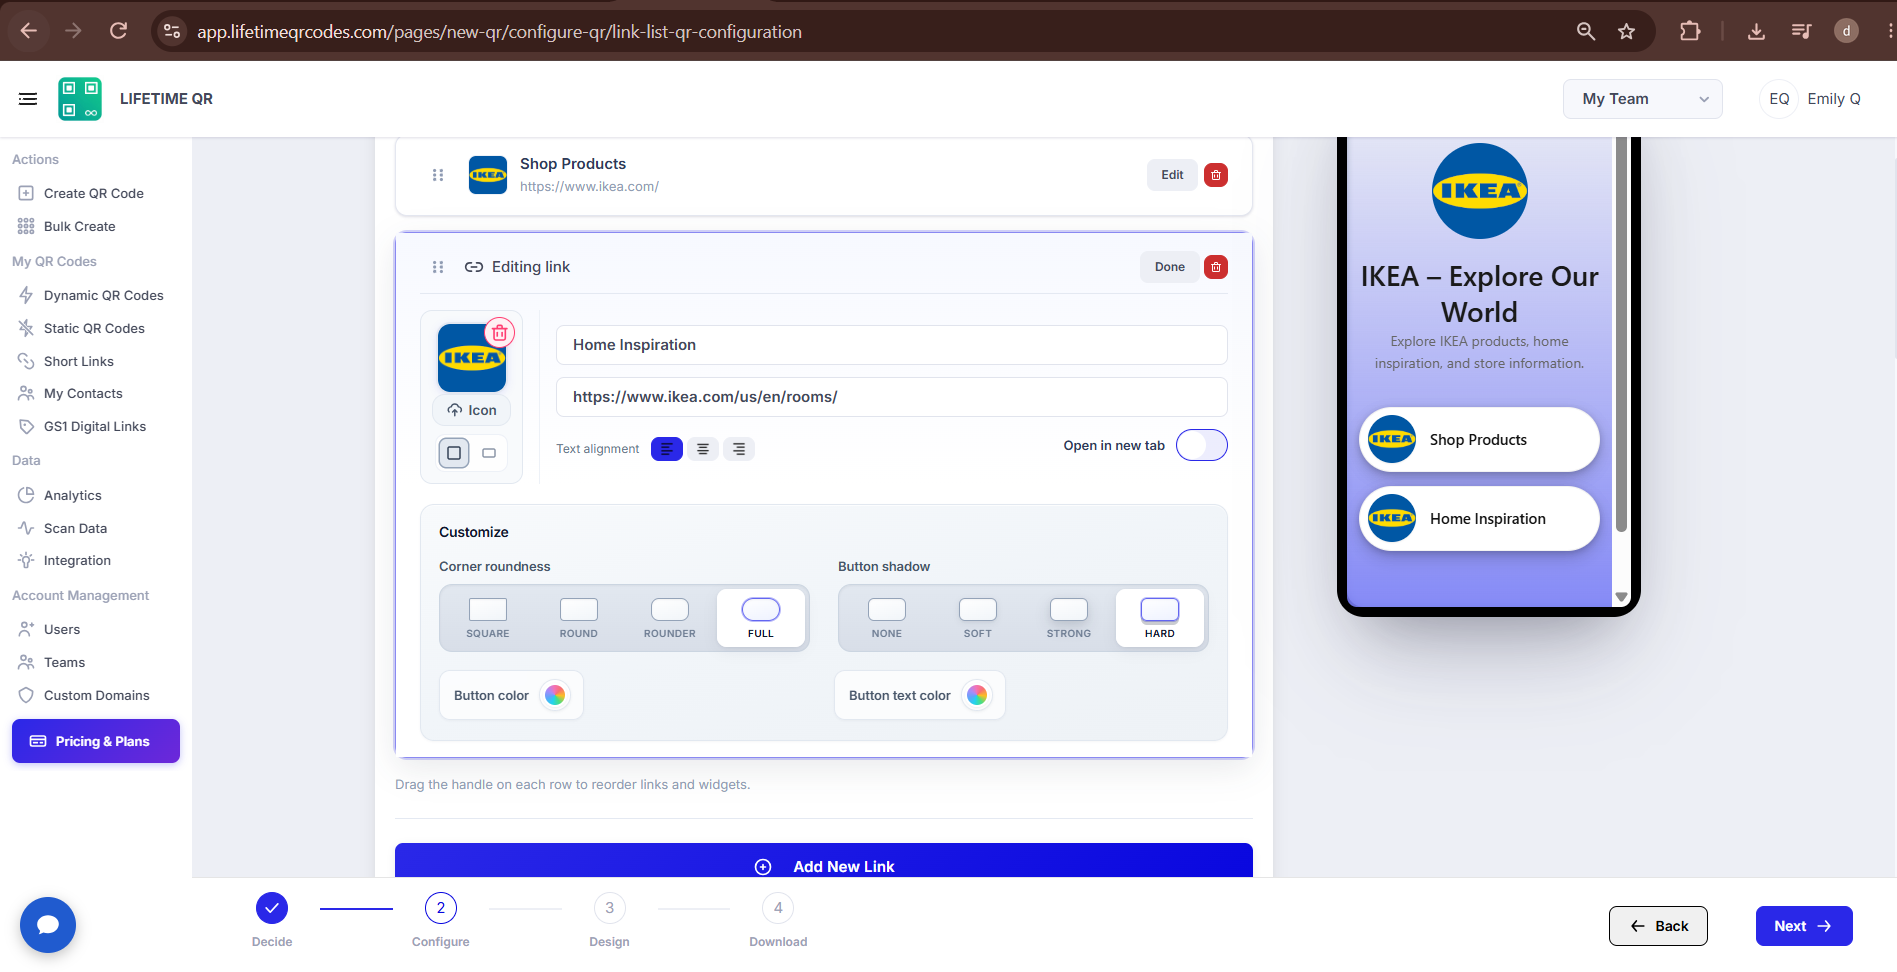
Task: Set button shadow to Soft
Action: [x=978, y=618]
